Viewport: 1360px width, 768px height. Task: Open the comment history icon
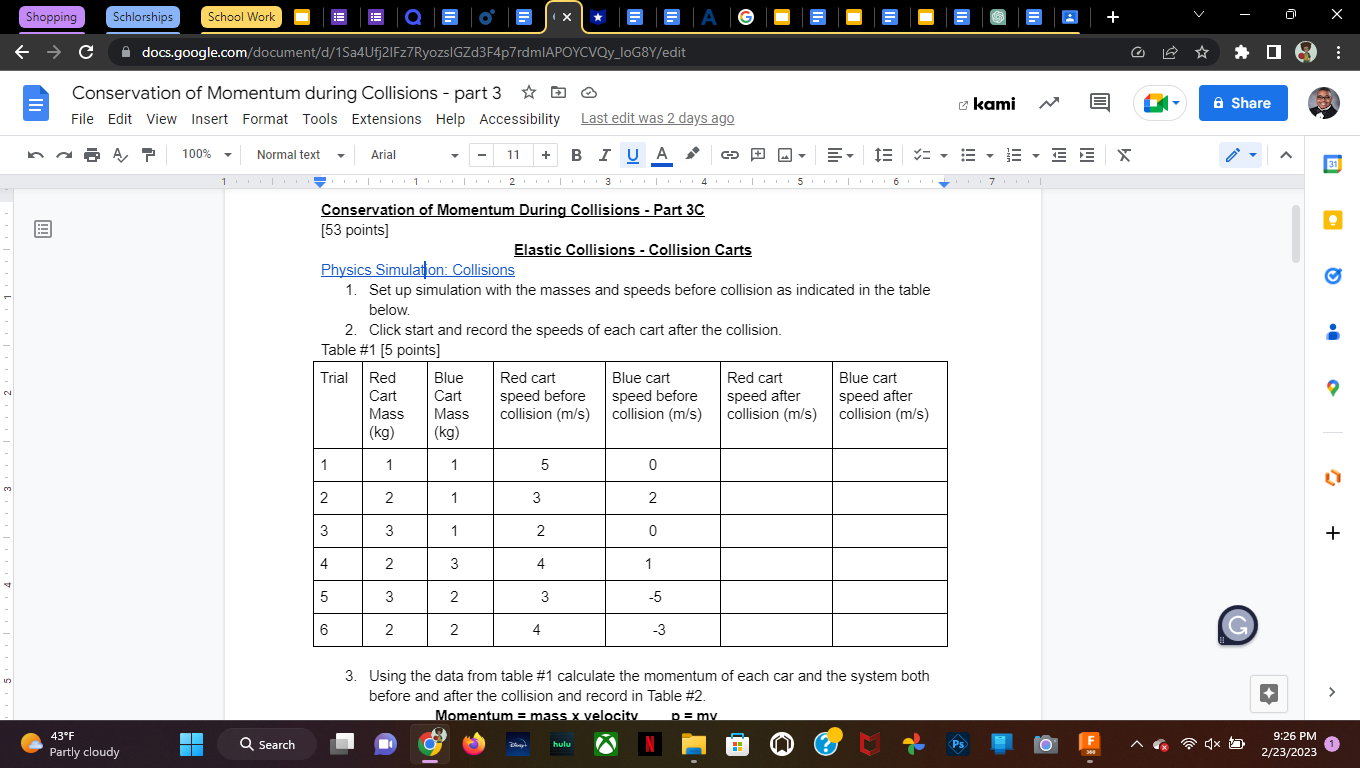coord(1100,103)
